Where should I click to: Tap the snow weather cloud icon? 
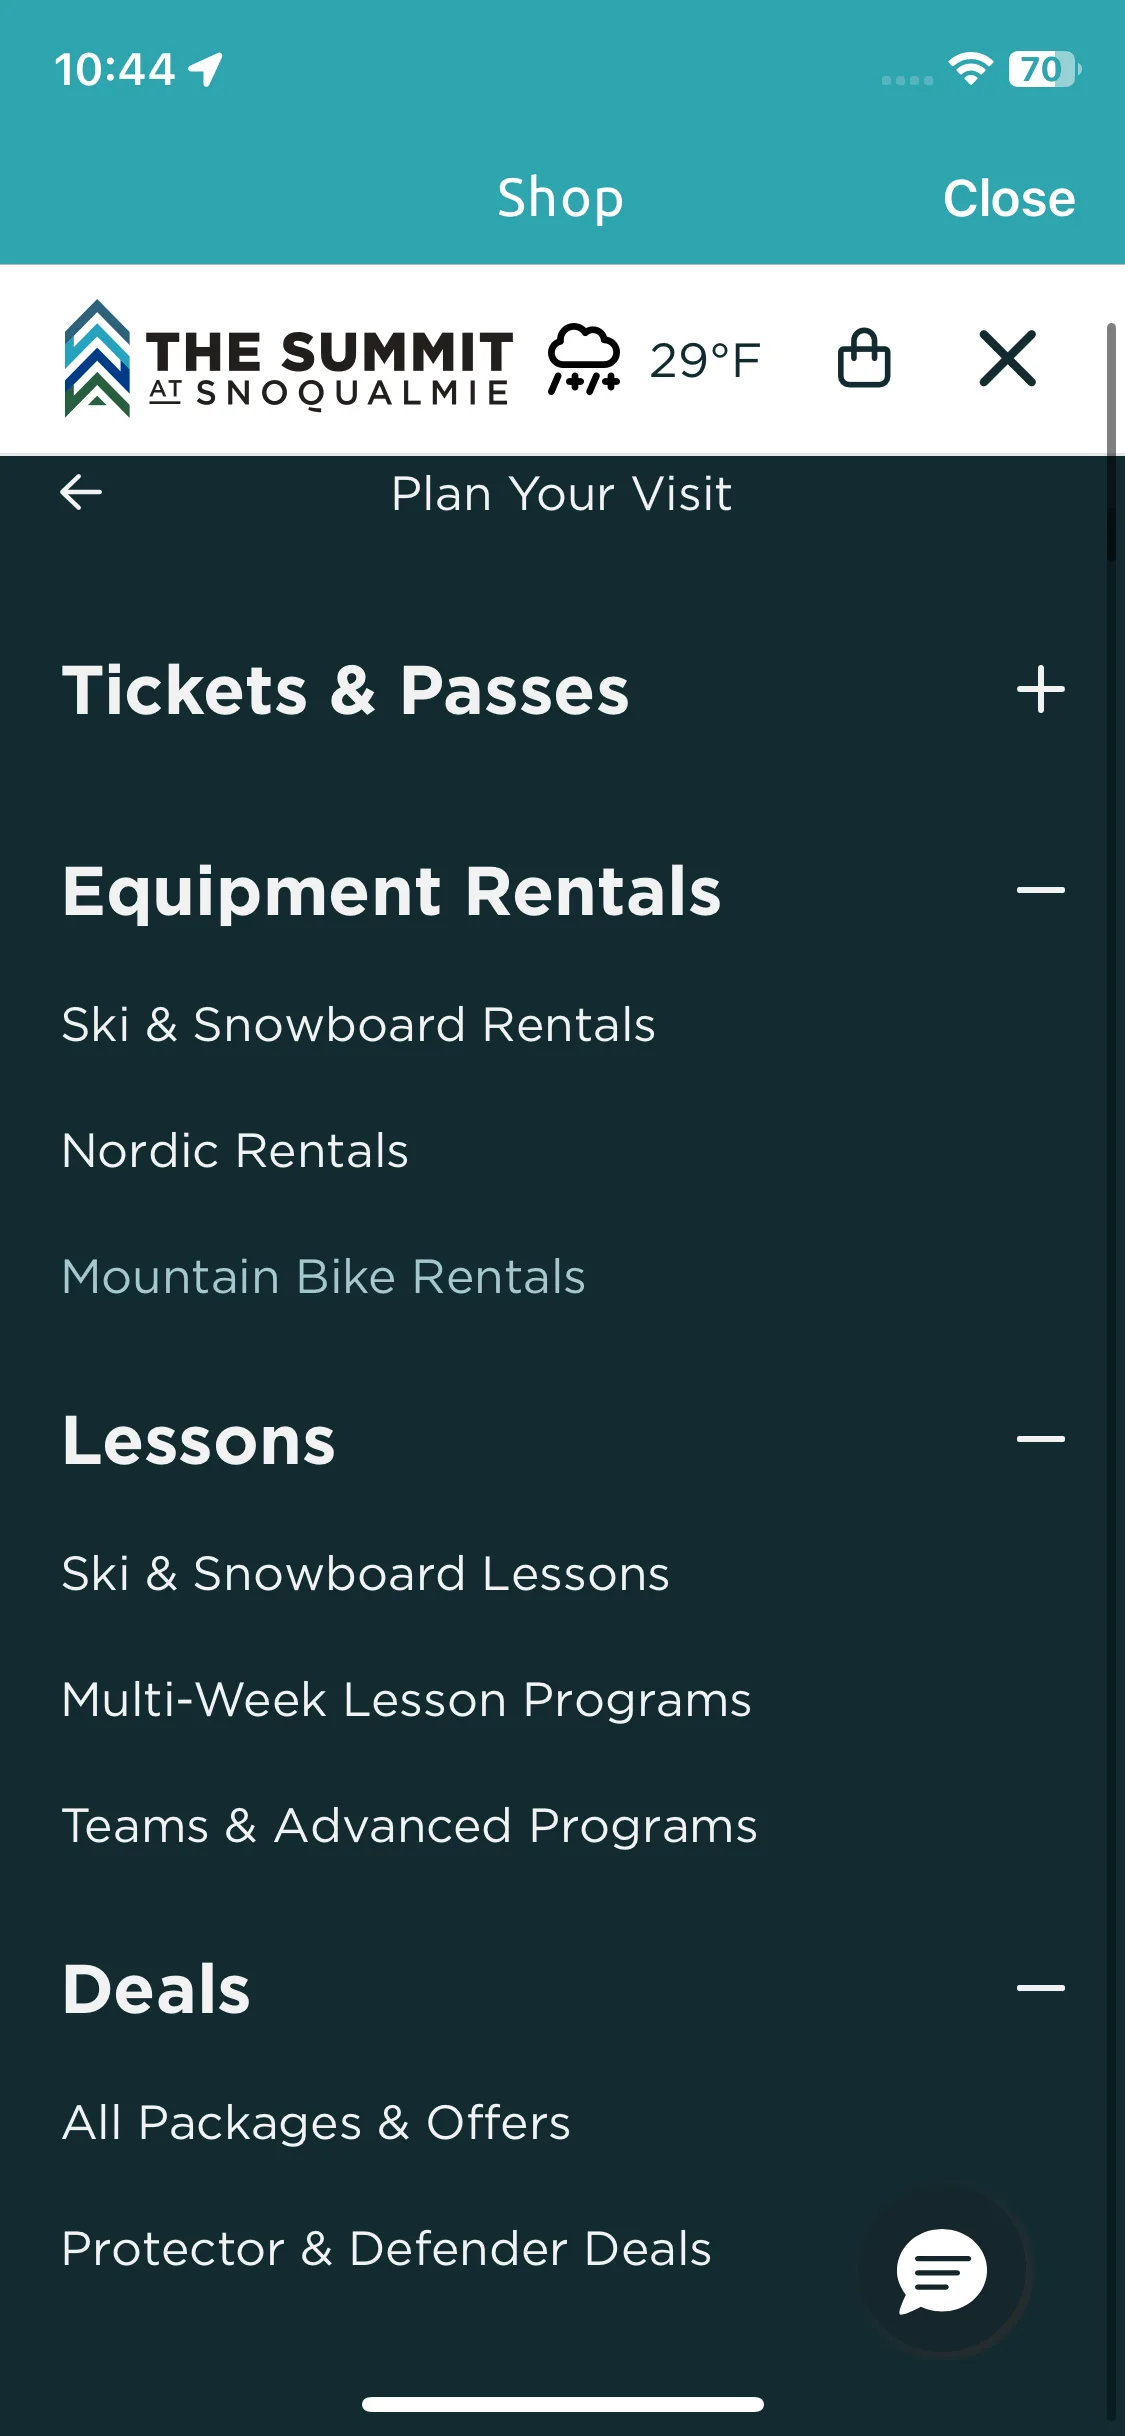tap(584, 359)
